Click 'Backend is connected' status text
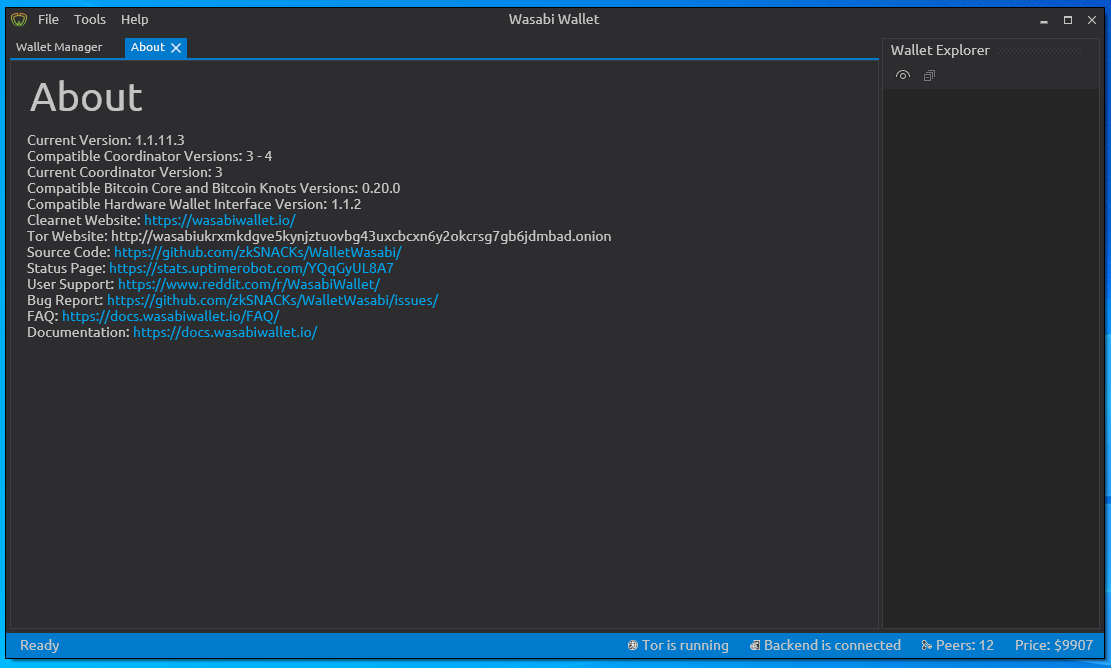The width and height of the screenshot is (1111, 668). tap(833, 645)
